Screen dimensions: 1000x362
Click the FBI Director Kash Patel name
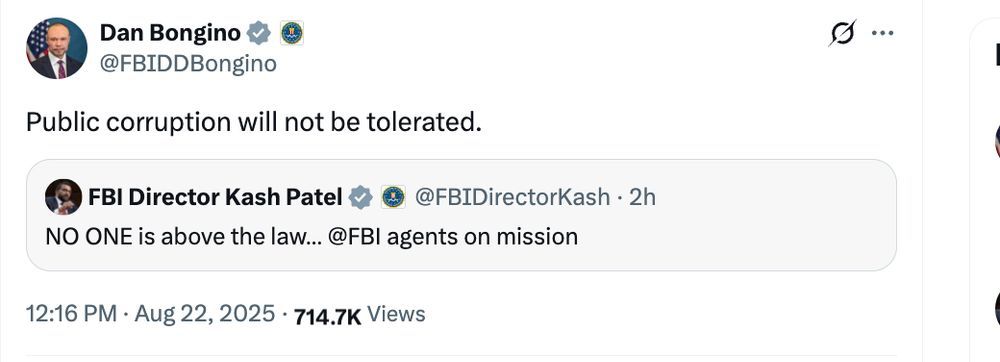point(215,198)
